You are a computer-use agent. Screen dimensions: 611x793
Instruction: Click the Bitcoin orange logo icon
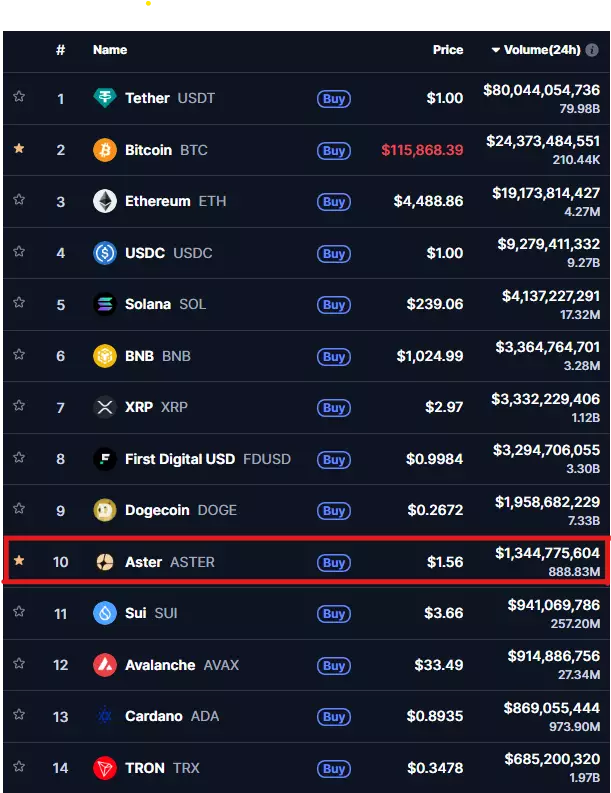pos(104,150)
